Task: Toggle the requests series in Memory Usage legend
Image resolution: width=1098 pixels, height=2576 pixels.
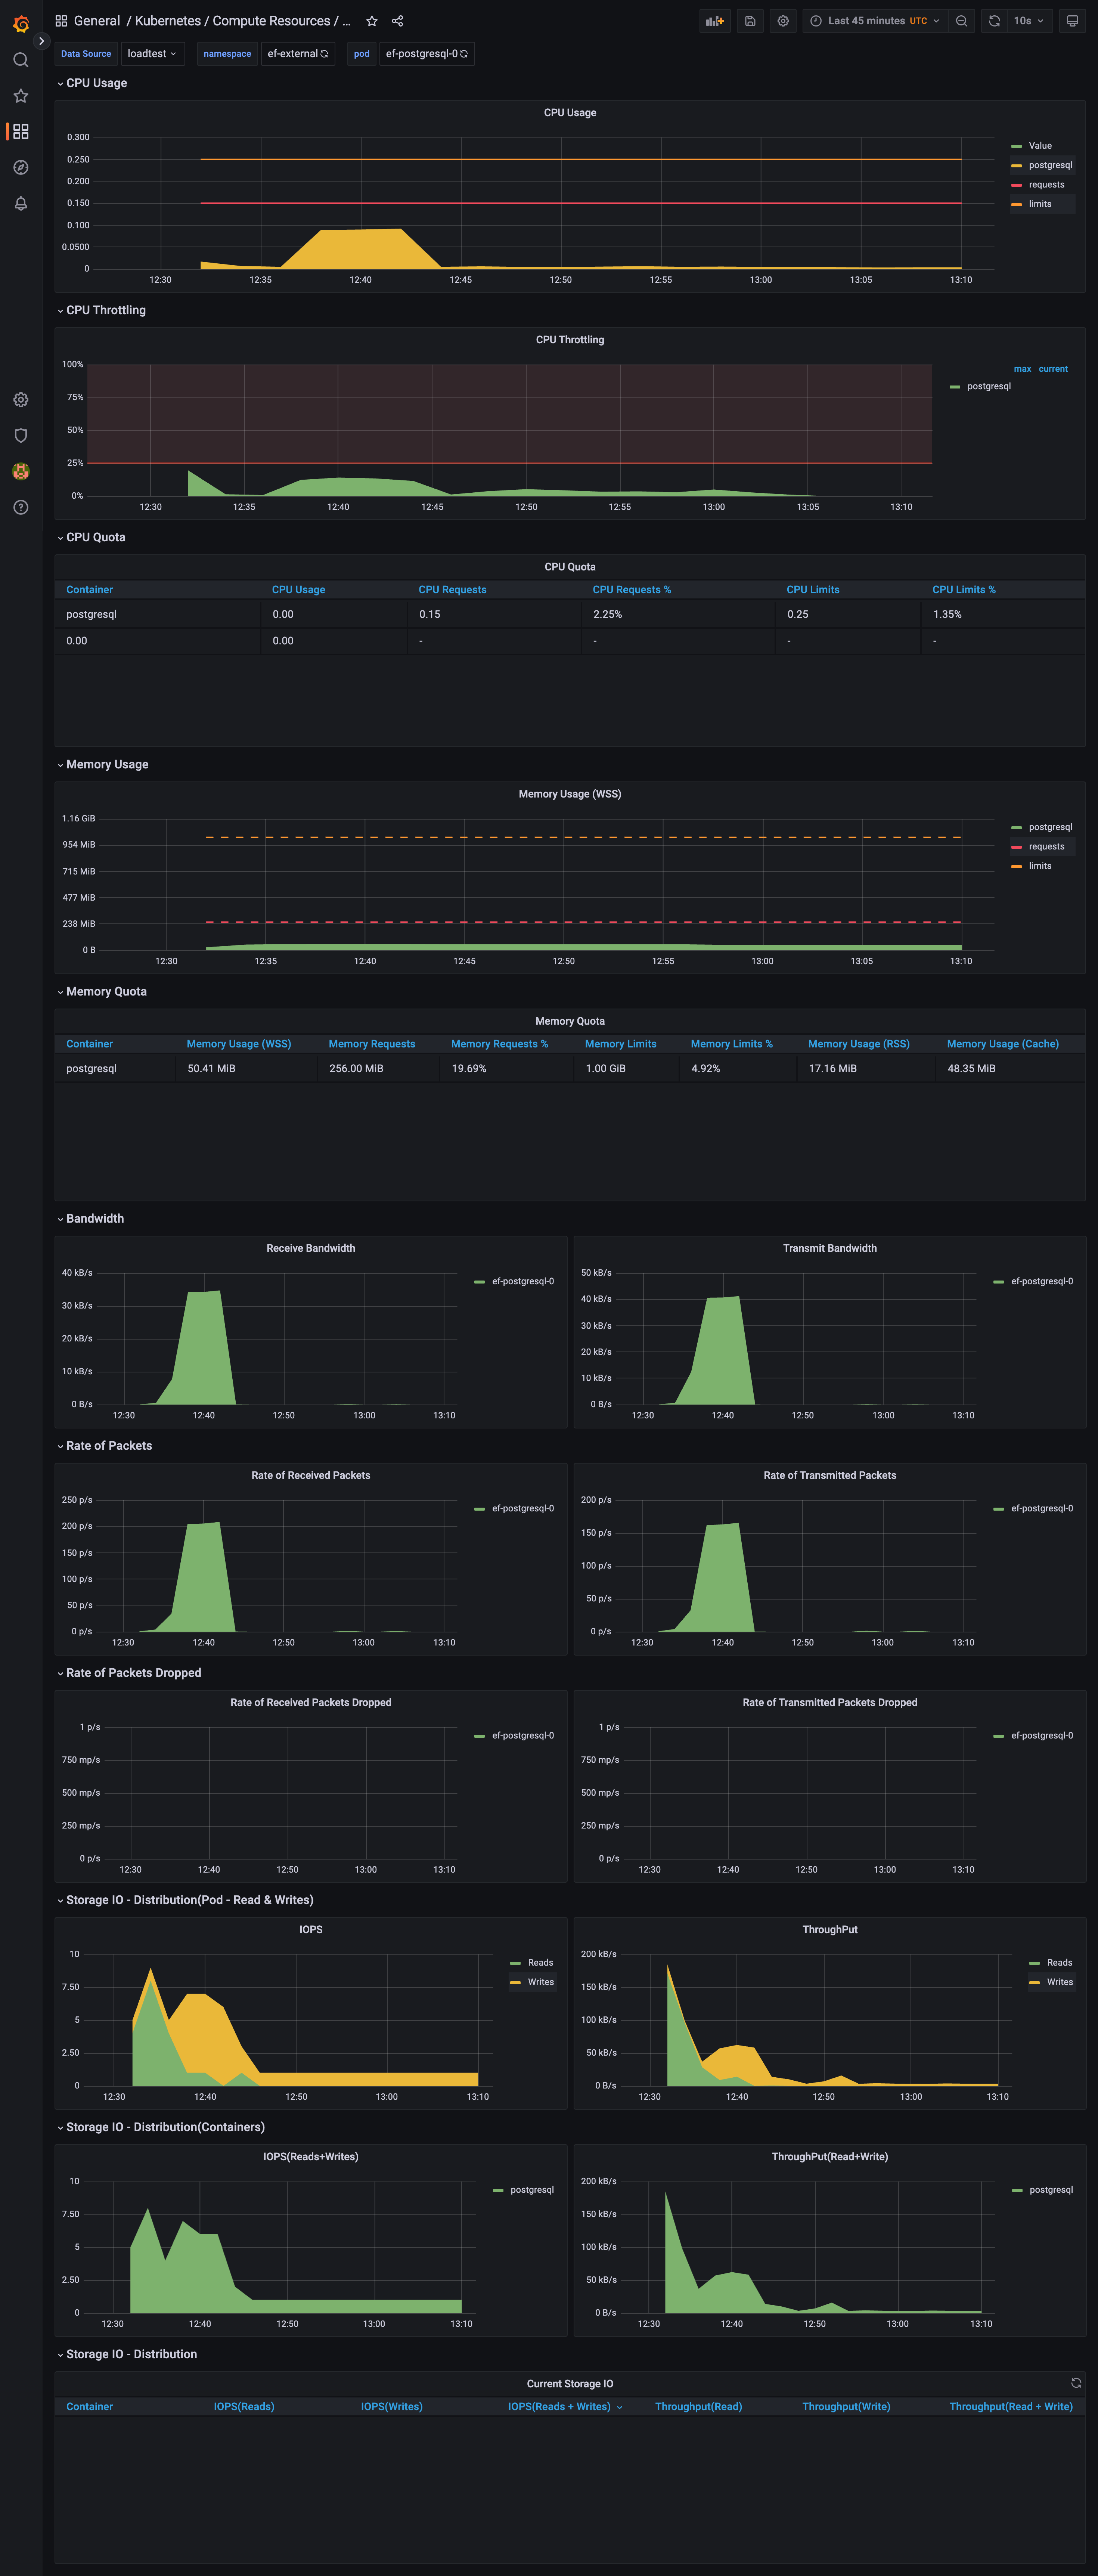Action: [x=1046, y=847]
